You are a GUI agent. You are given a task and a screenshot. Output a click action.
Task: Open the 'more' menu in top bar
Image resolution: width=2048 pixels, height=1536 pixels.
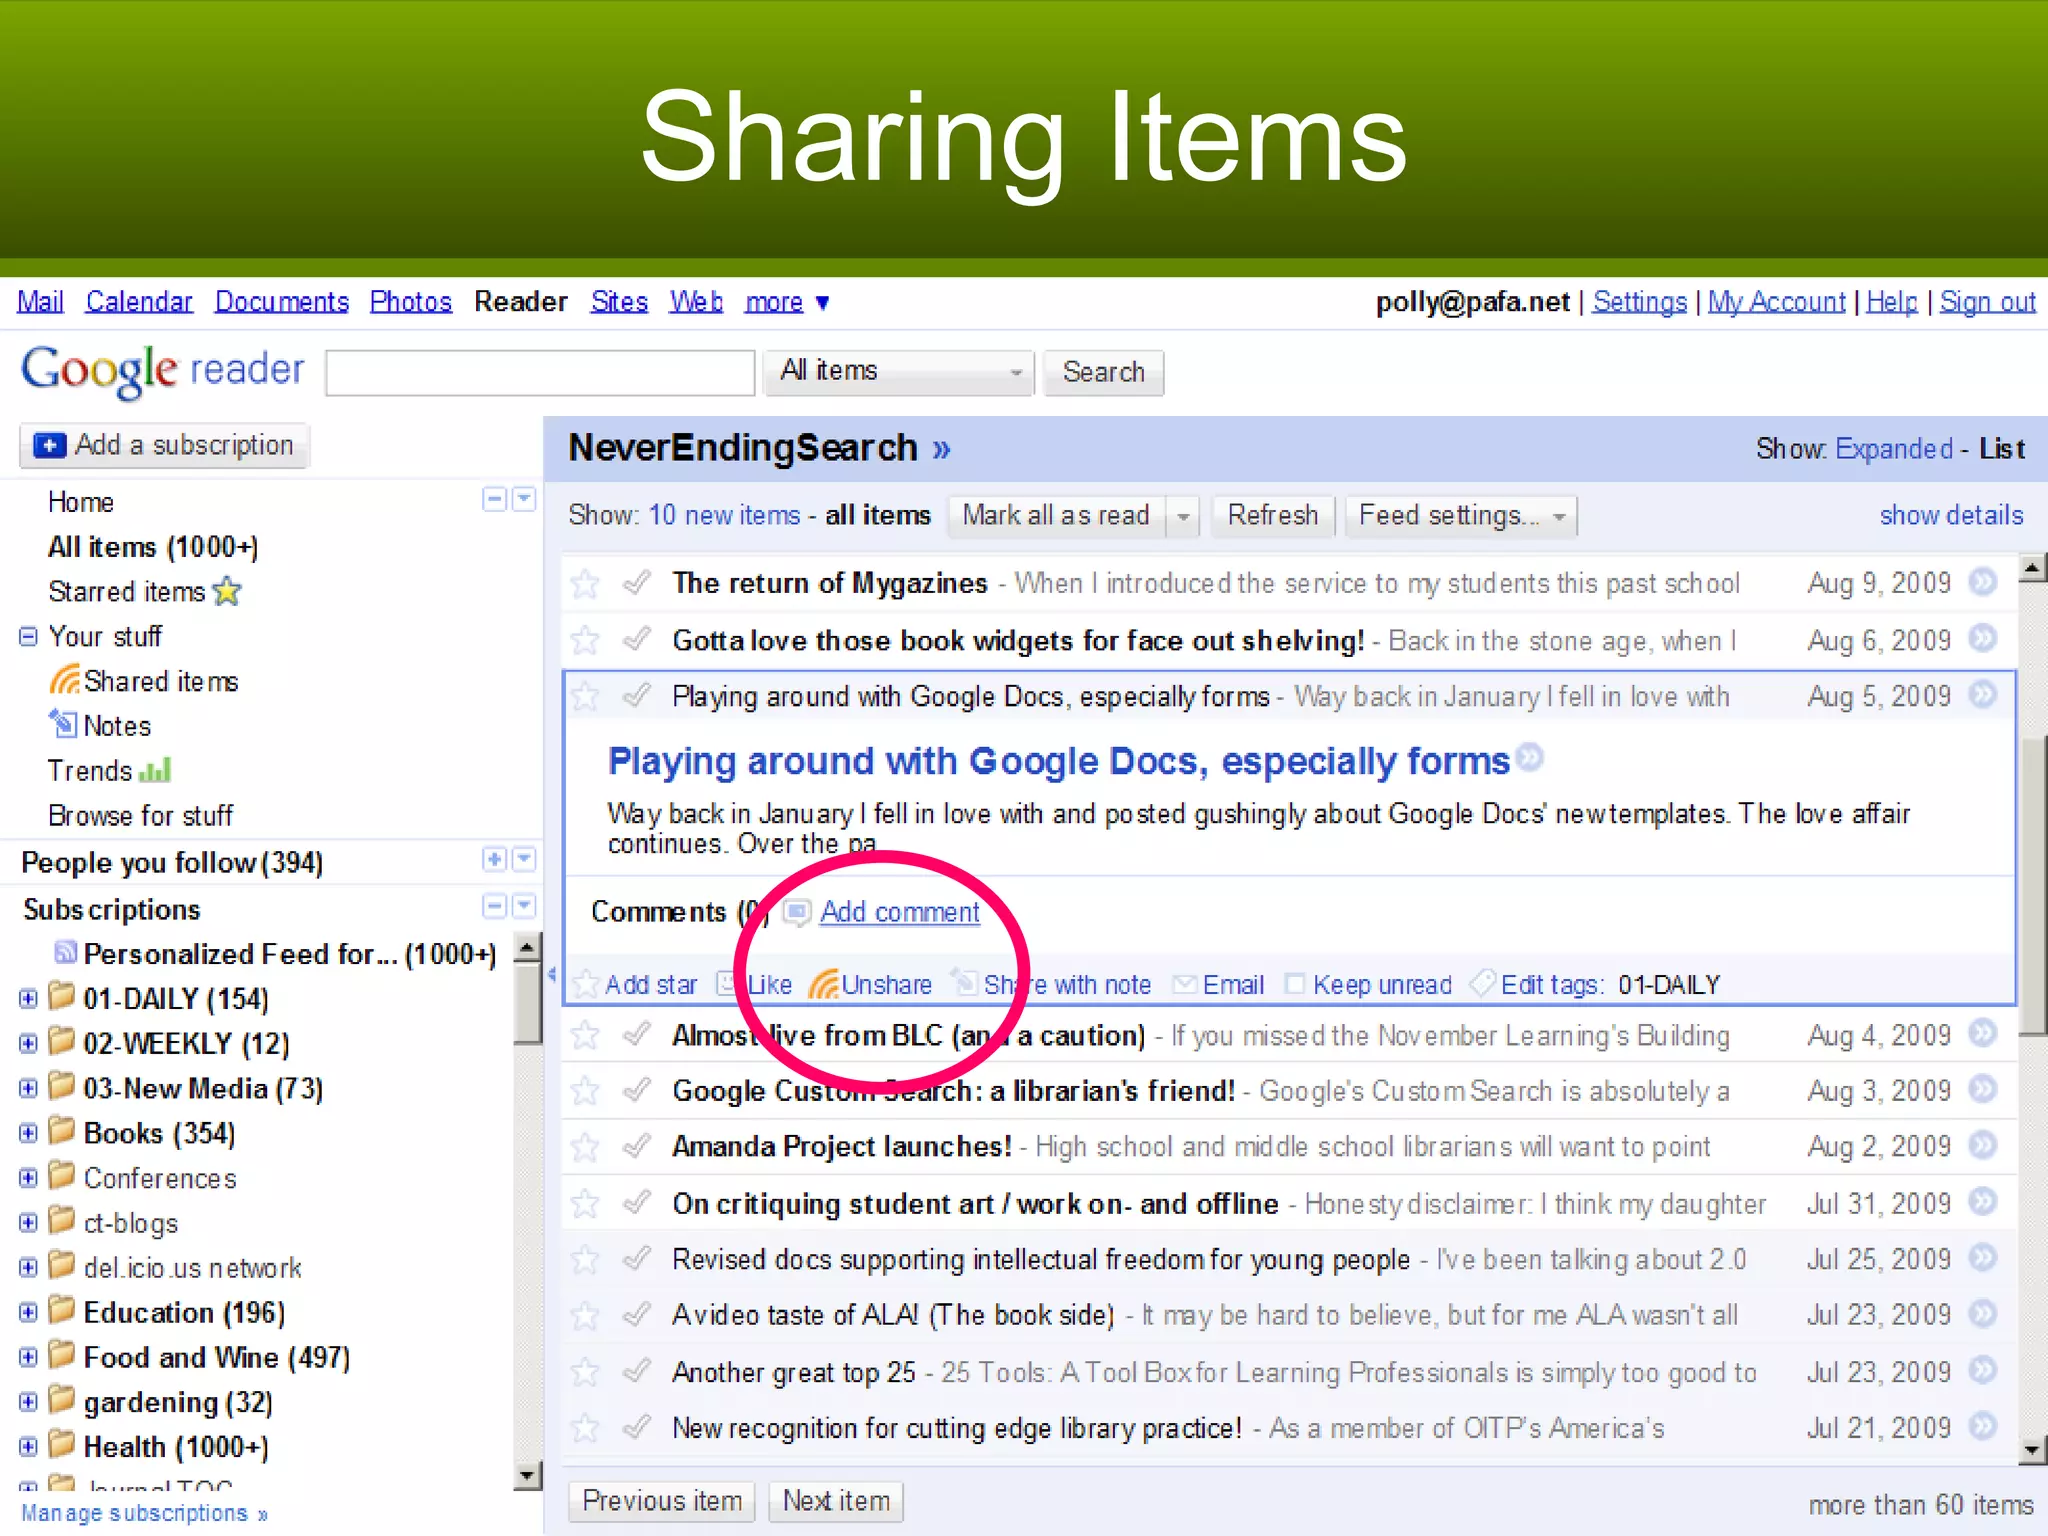(x=787, y=302)
